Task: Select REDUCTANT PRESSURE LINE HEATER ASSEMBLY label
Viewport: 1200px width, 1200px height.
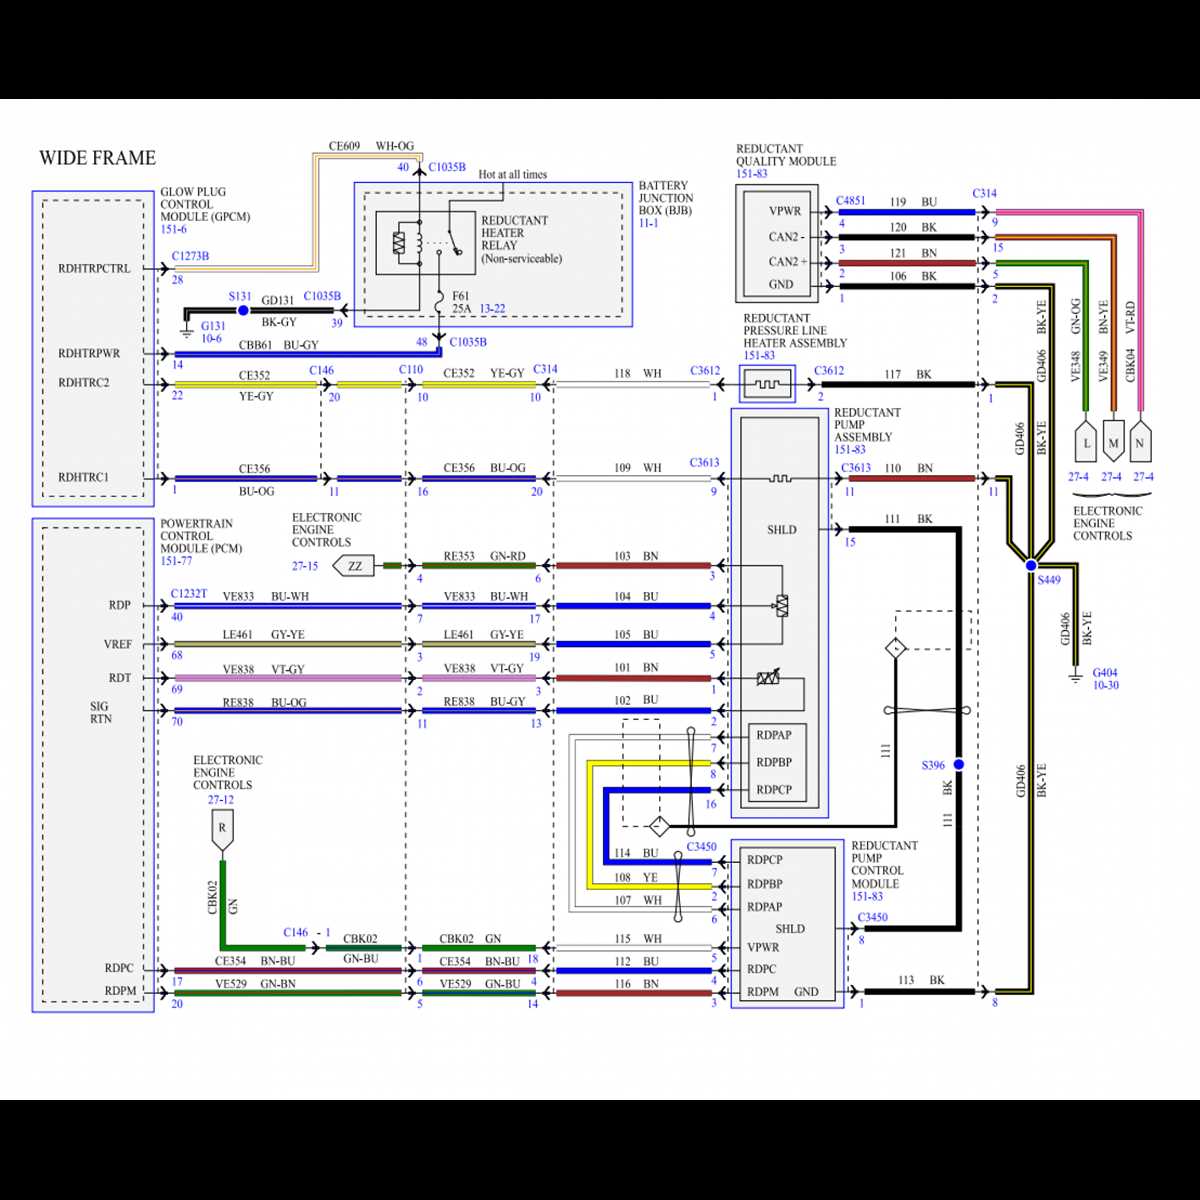Action: coord(795,331)
